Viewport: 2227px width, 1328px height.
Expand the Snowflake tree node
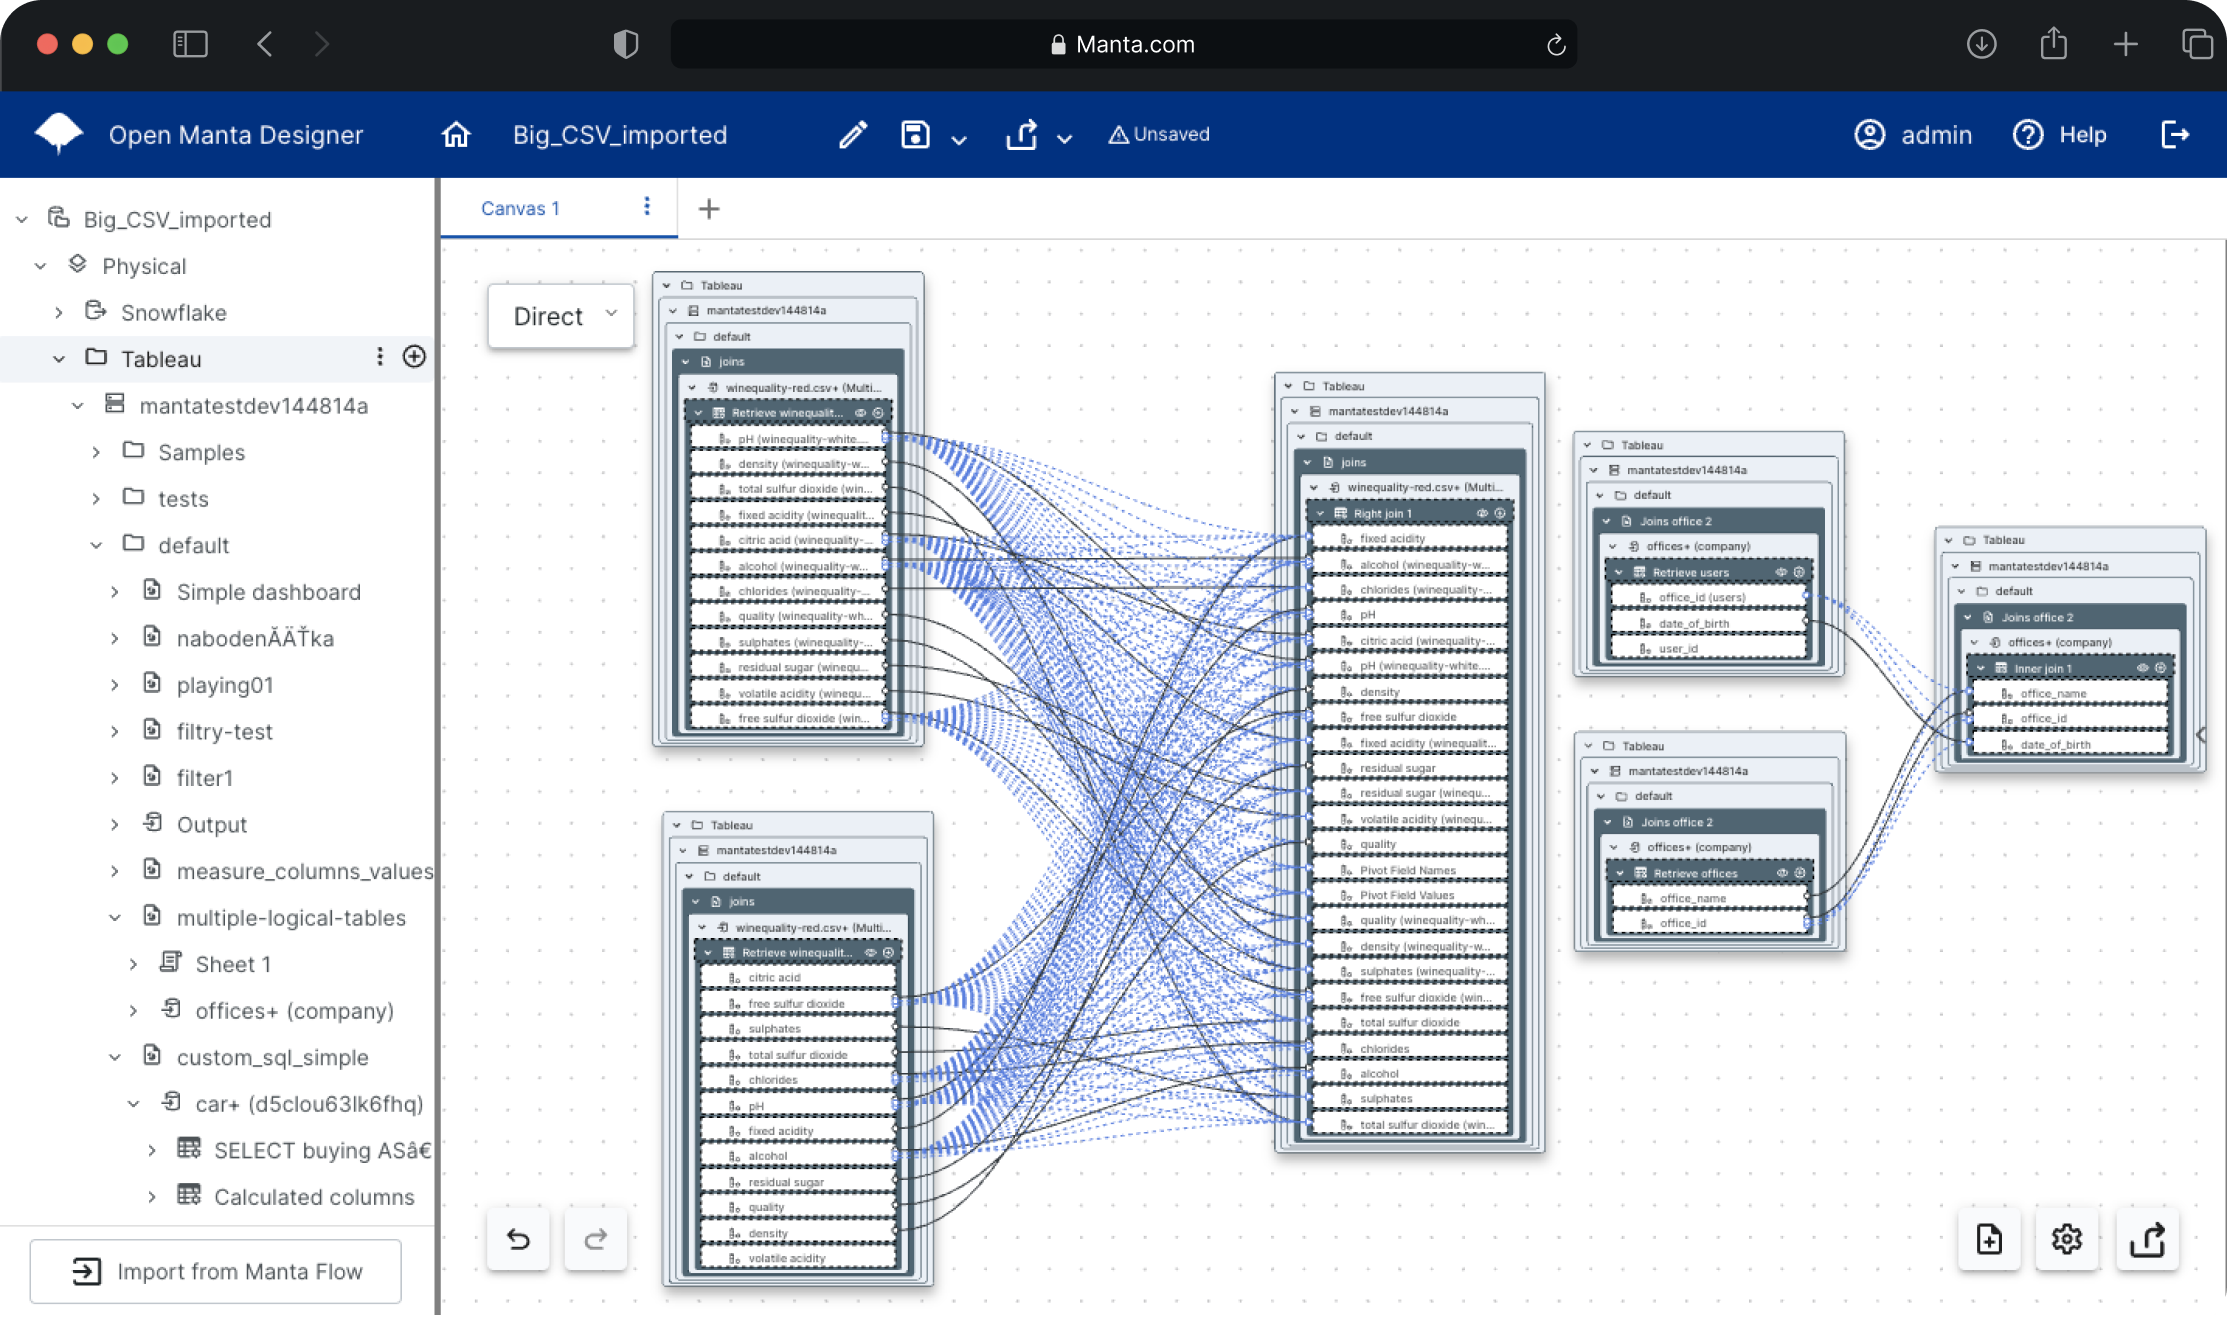[59, 313]
